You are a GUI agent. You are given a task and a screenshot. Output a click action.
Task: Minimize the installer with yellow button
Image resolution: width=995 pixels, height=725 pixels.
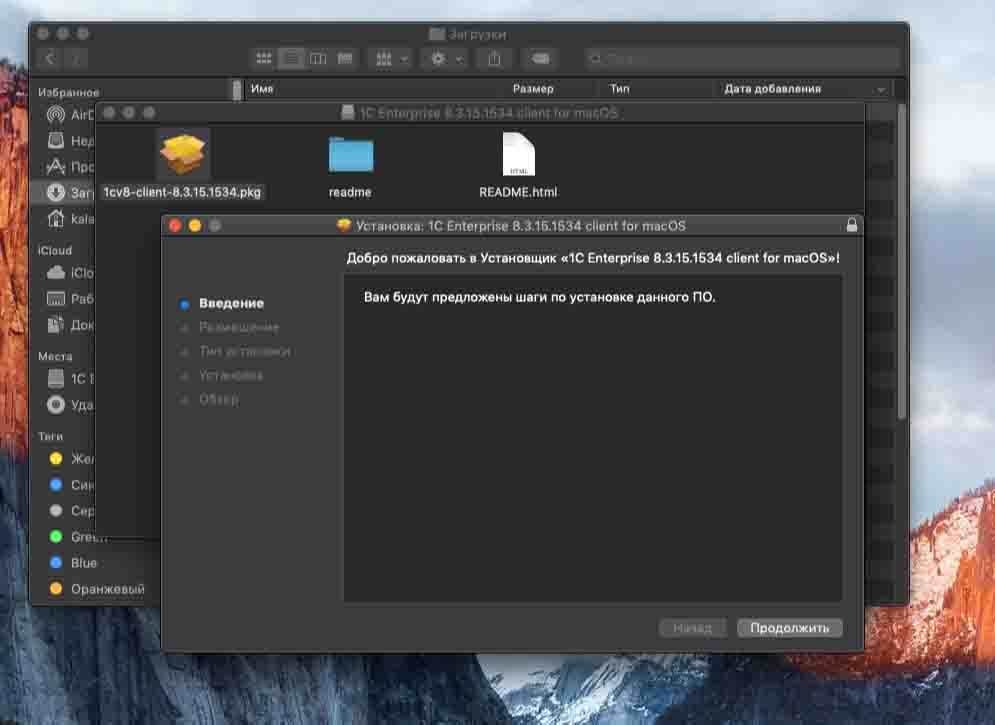coord(195,226)
